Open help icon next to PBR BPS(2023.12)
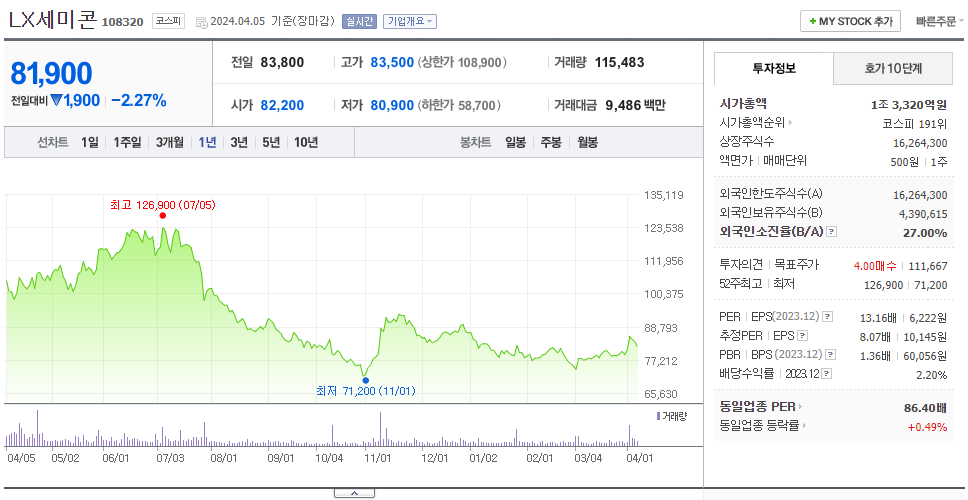Screen dimensions: 968x500 (x=831, y=355)
